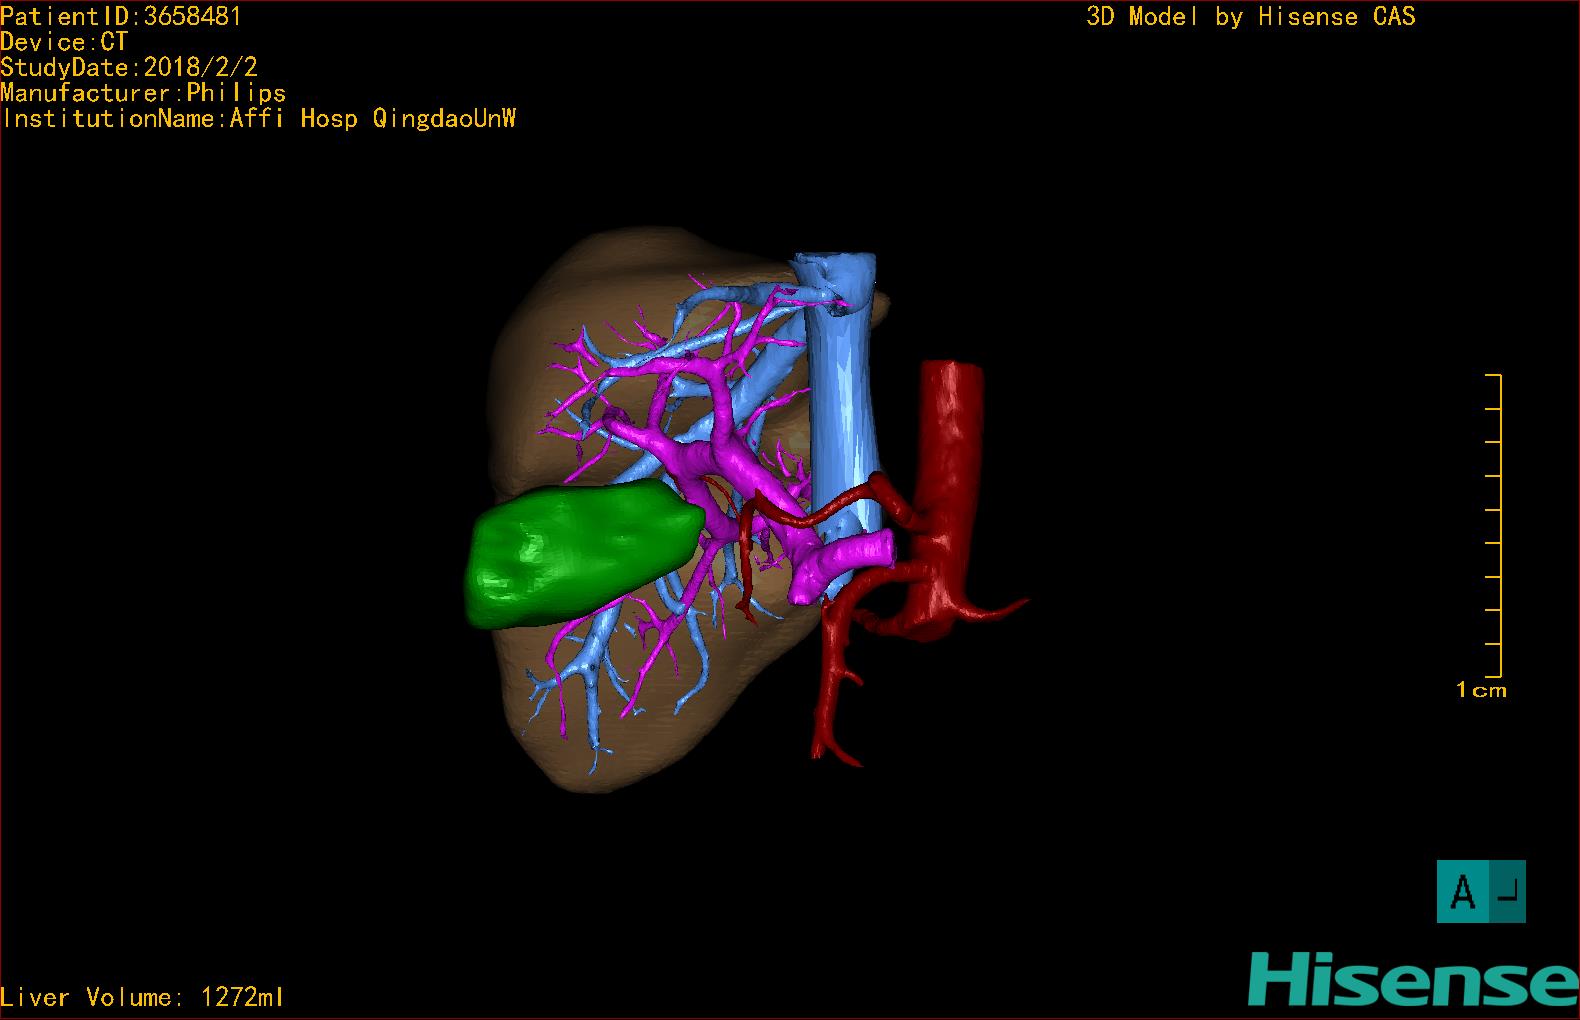
Task: Click the 3D Model by Hisense CAS text
Action: 1251,16
